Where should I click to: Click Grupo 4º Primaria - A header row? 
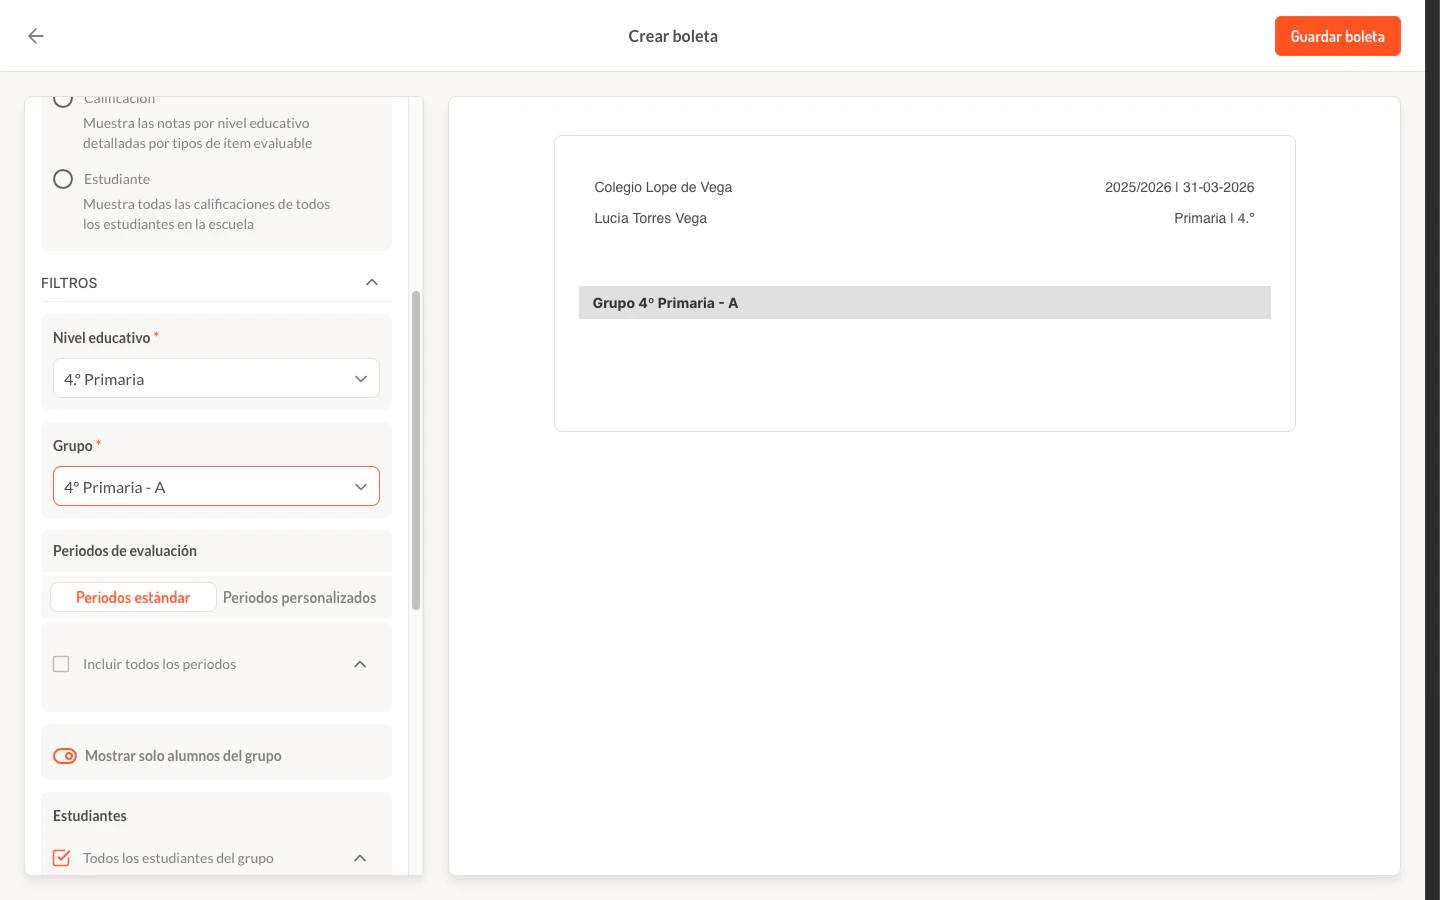[925, 303]
